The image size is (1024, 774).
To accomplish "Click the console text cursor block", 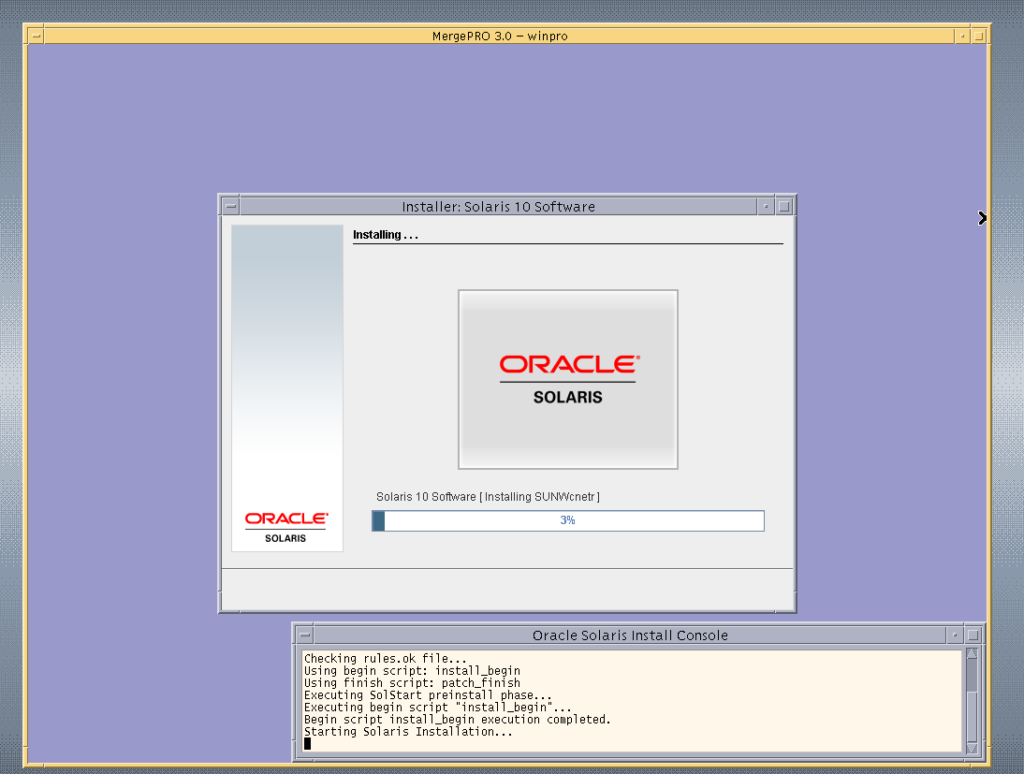I will (308, 743).
